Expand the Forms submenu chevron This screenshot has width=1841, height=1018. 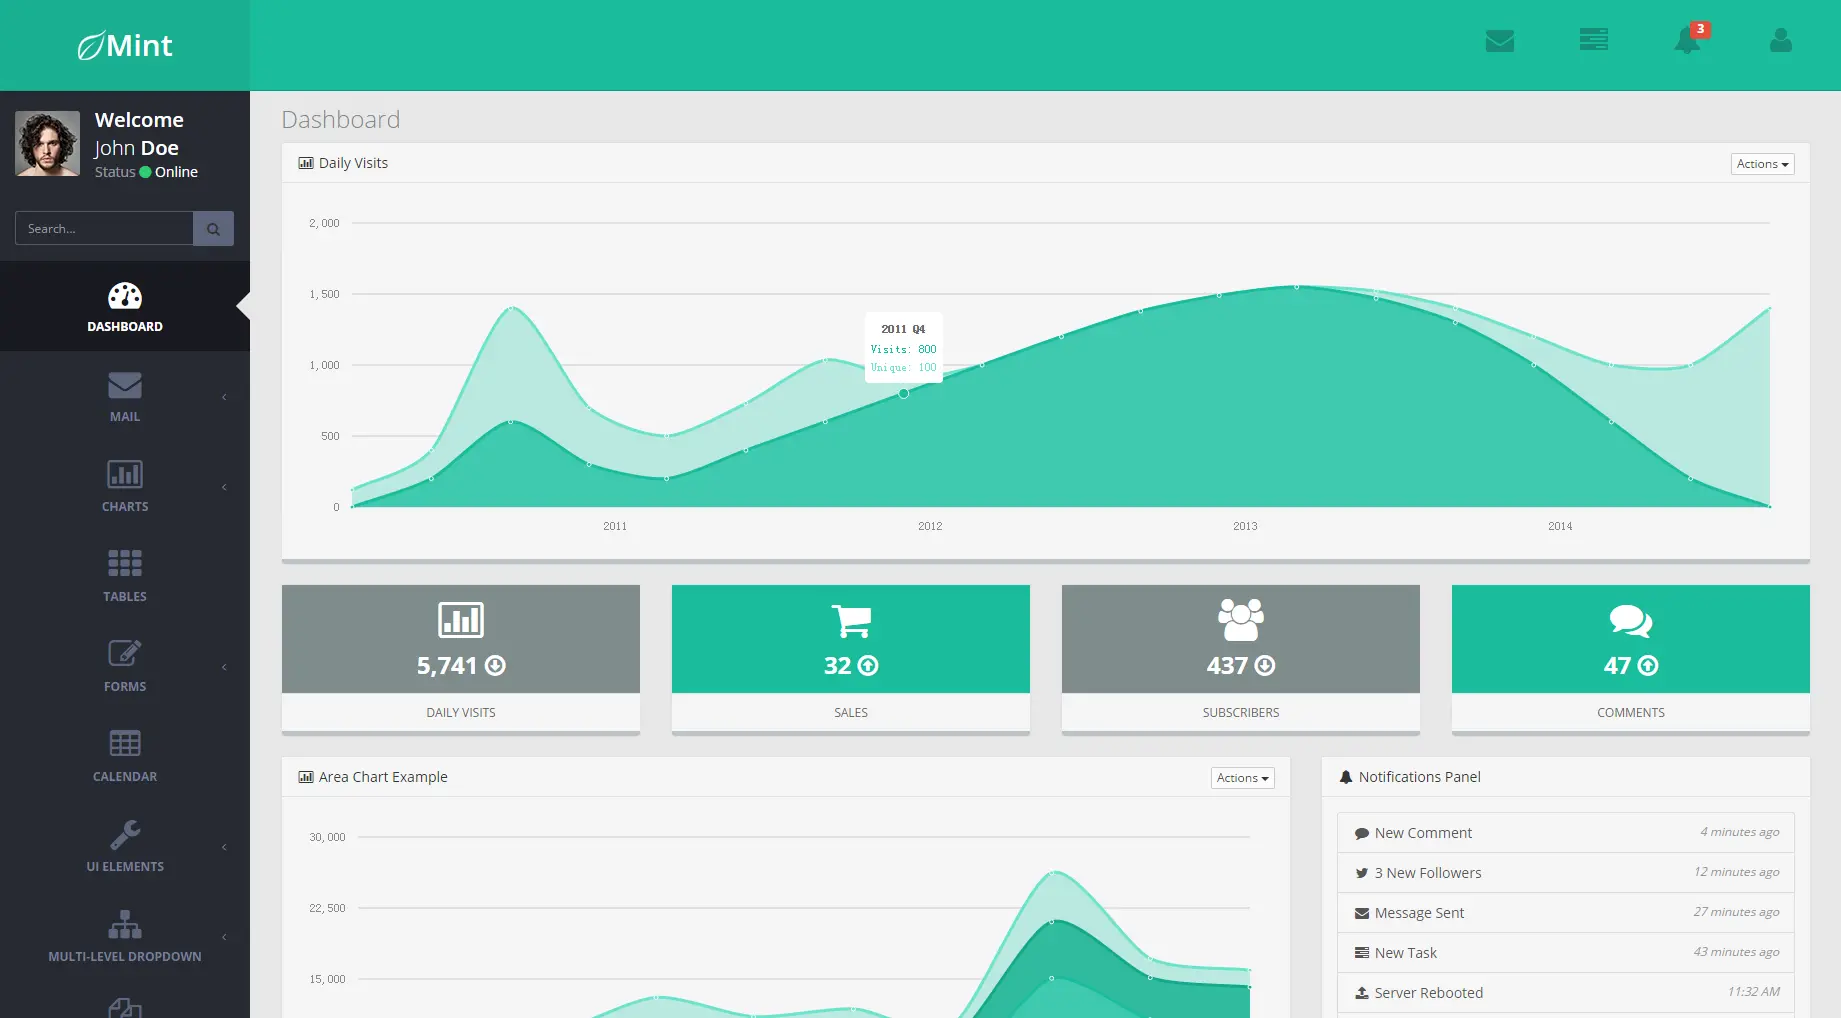[x=224, y=667]
